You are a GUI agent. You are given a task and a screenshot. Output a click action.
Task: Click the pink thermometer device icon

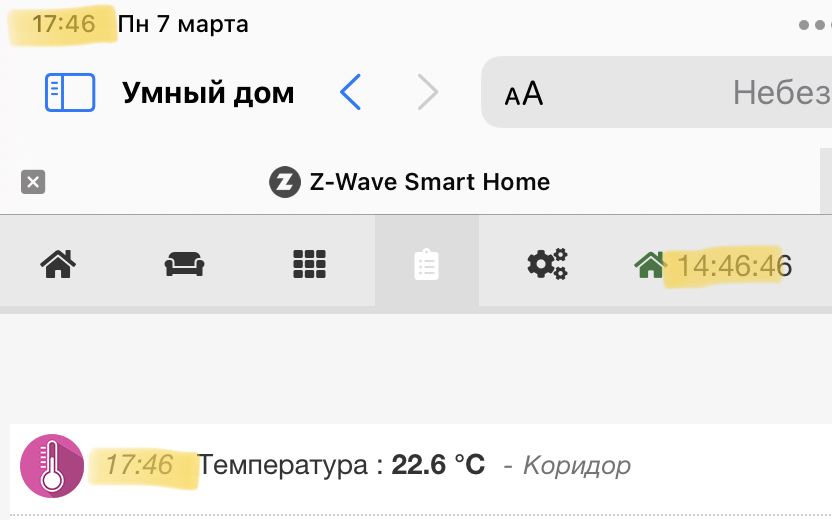click(52, 466)
